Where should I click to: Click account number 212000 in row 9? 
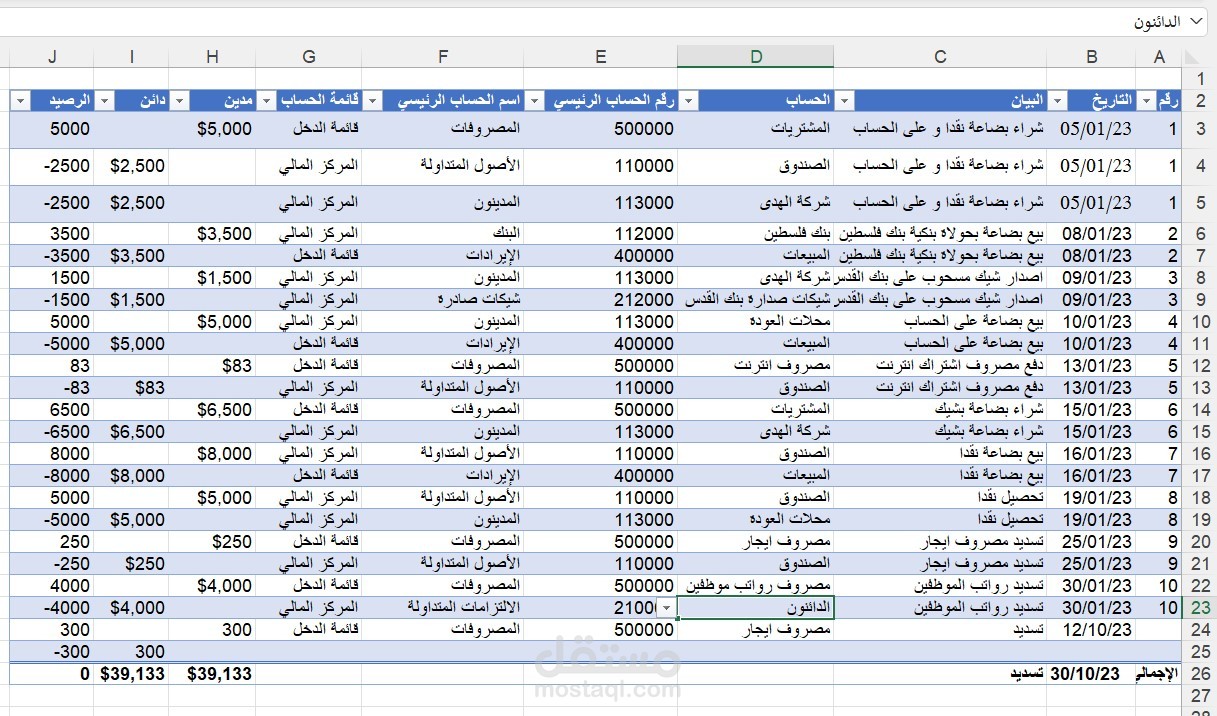click(600, 300)
